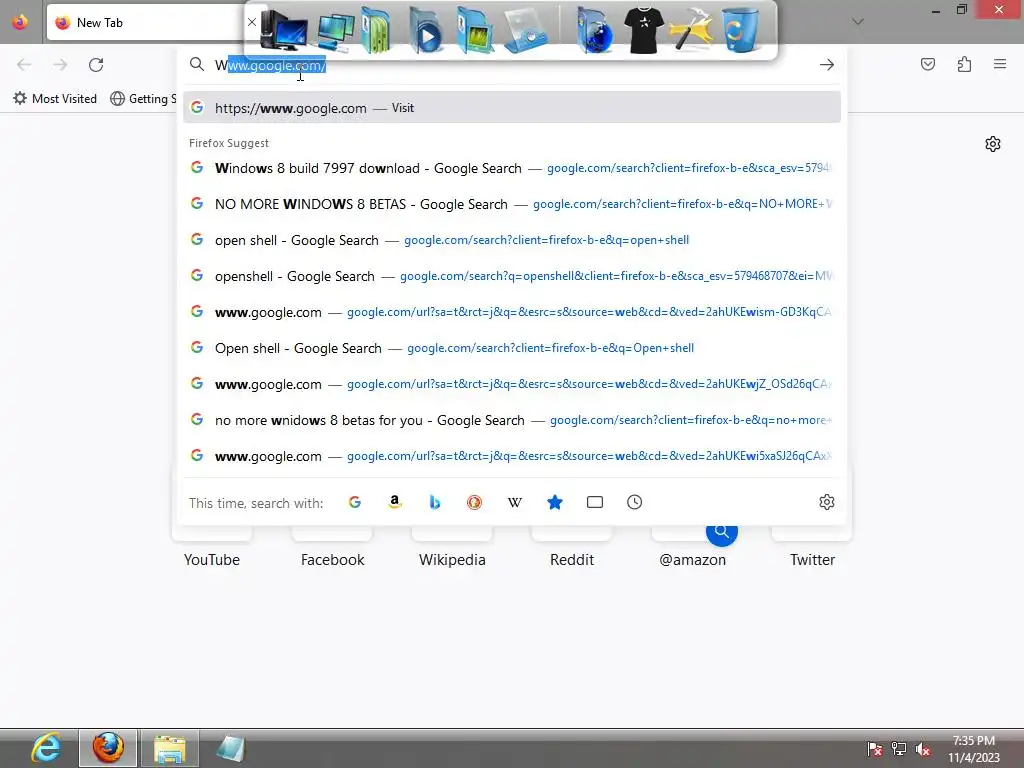Open the notebook app on the taskbar

(x=230, y=748)
